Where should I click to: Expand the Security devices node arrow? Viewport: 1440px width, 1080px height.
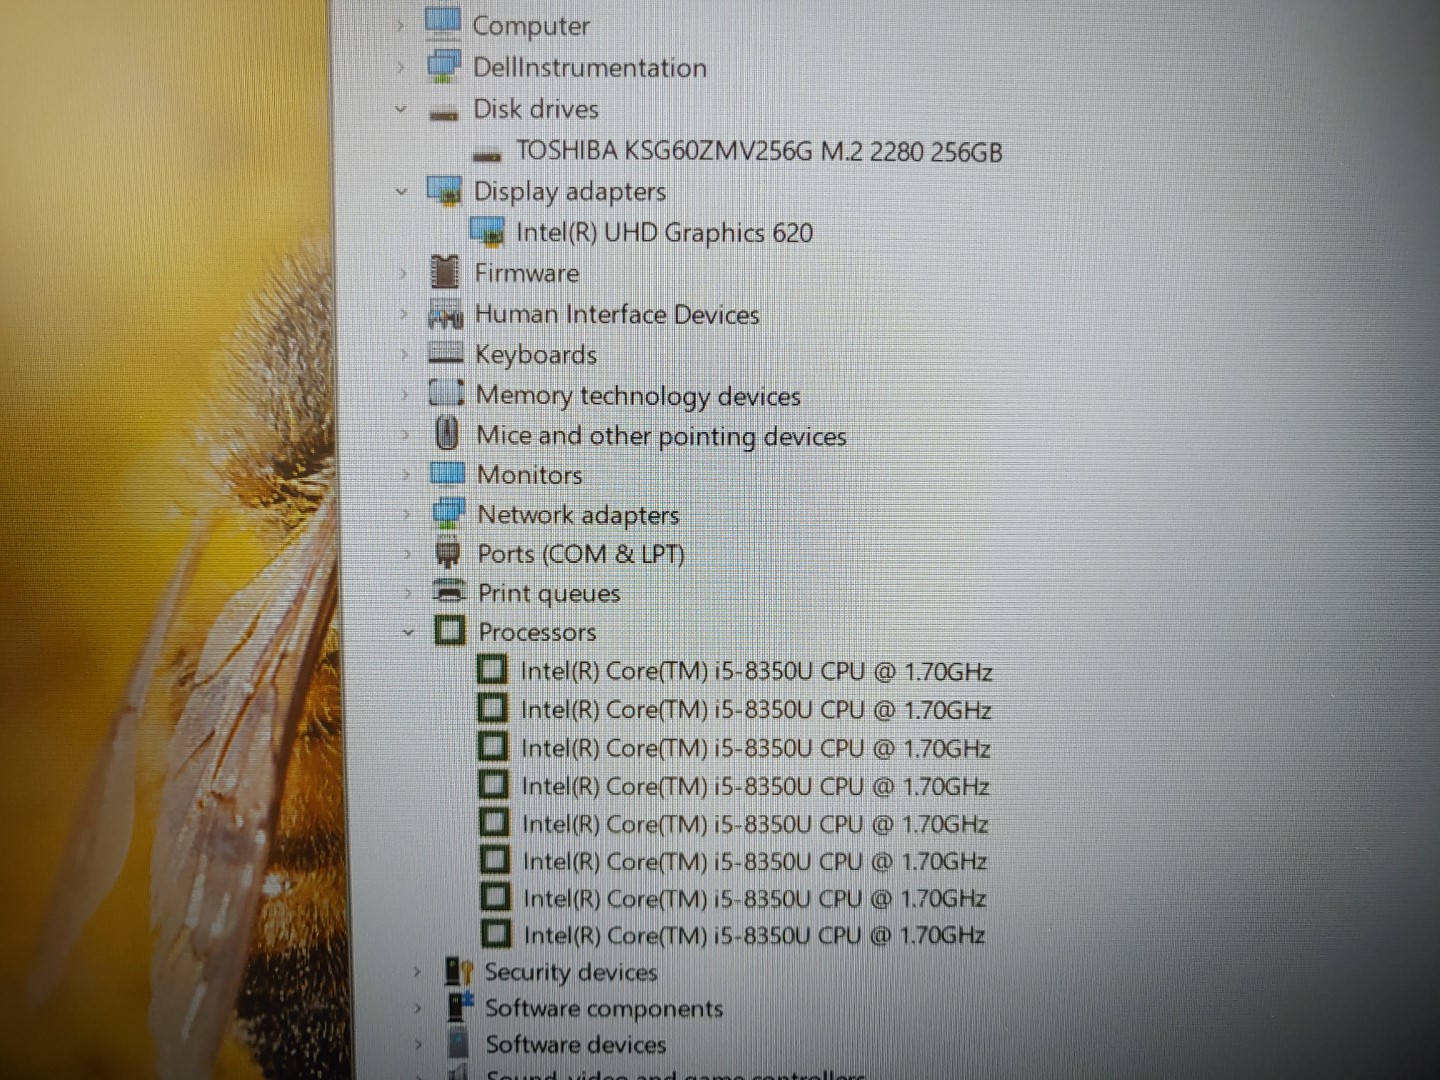(417, 971)
